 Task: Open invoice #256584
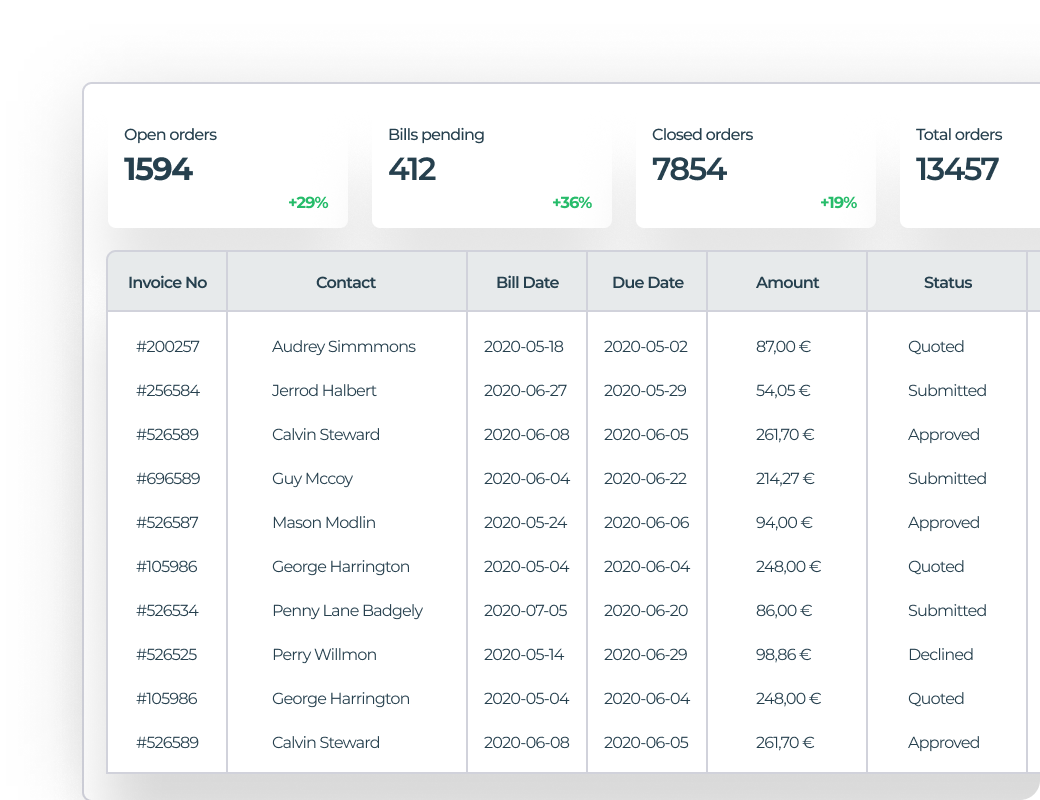click(x=168, y=390)
